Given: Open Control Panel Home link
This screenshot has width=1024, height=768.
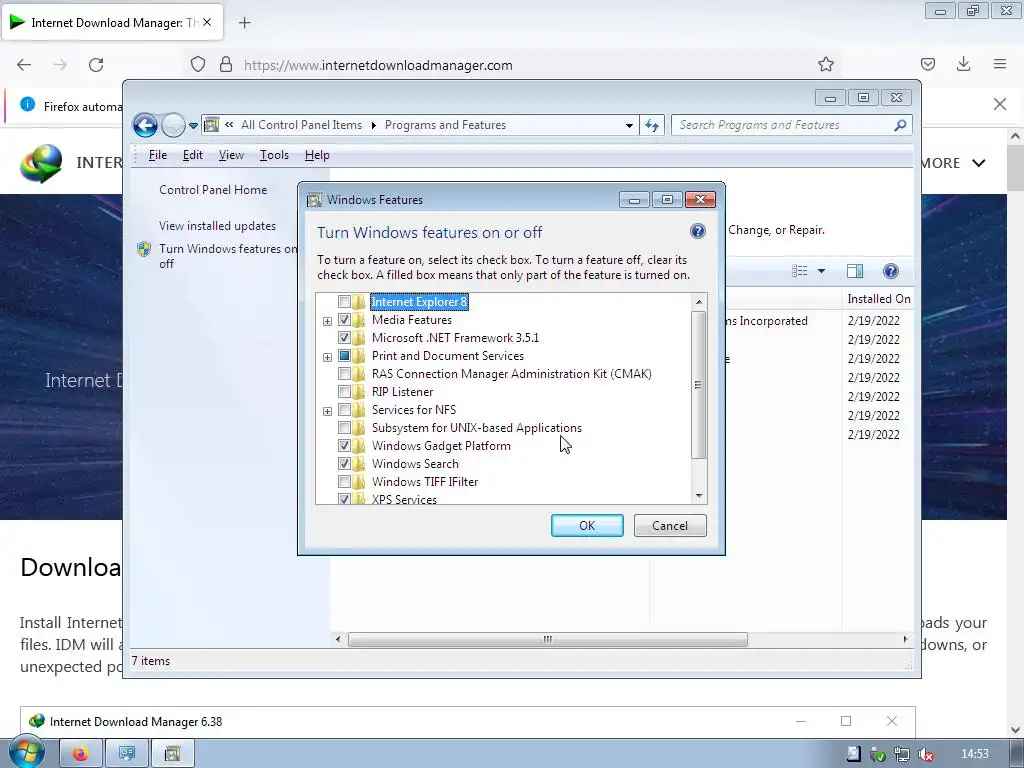Looking at the screenshot, I should [213, 190].
